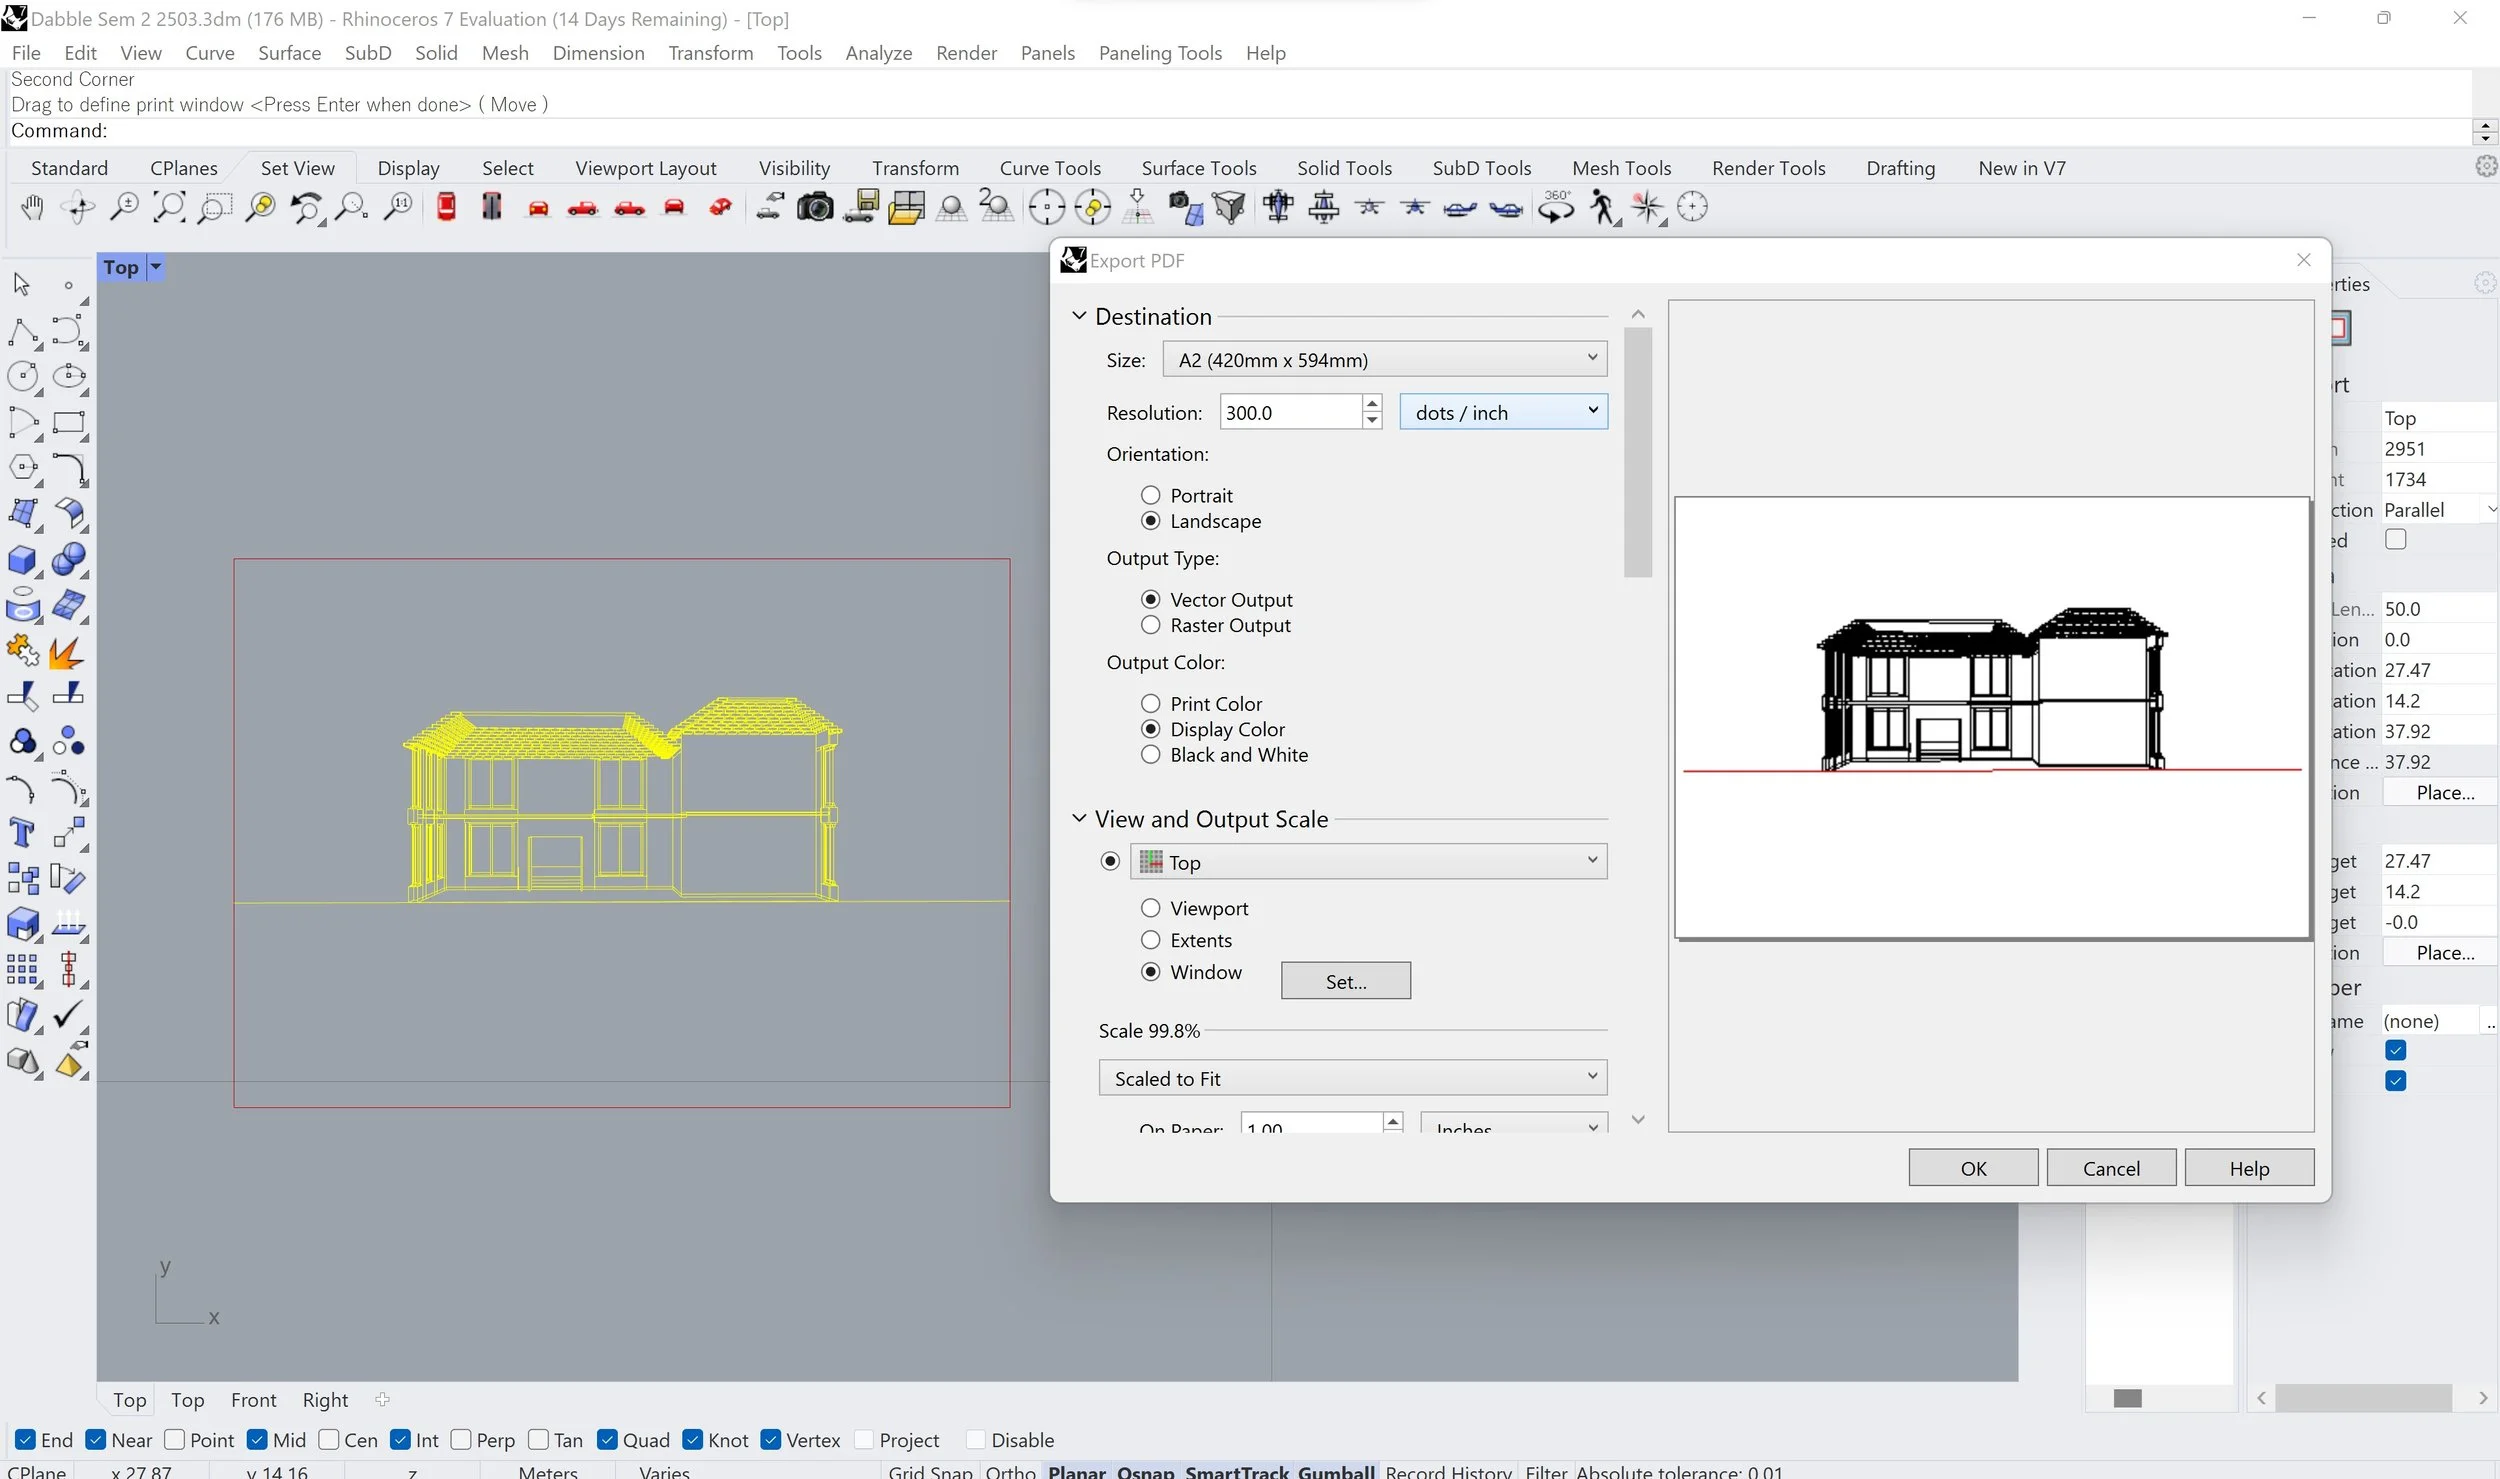Open the paper Size dropdown
Screen dimensions: 2500x1479
click(1384, 360)
